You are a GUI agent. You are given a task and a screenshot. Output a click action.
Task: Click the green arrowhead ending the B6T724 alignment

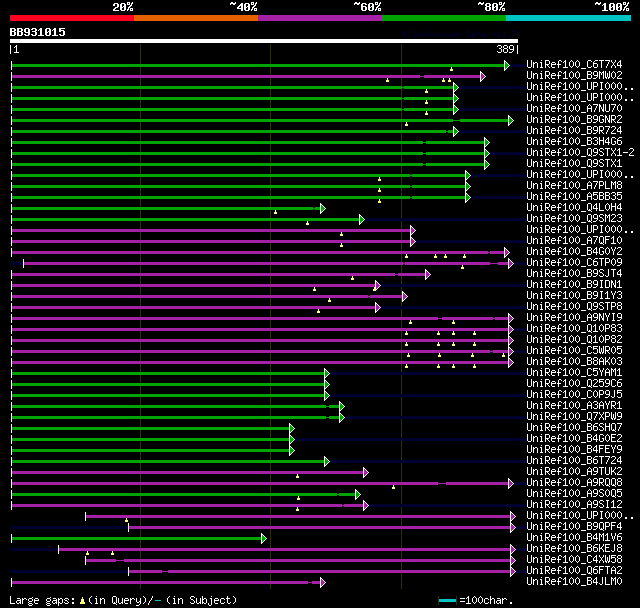(x=327, y=462)
